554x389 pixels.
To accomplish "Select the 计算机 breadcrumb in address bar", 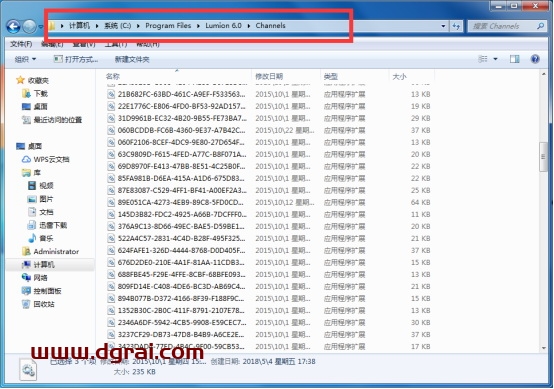I will coord(79,25).
